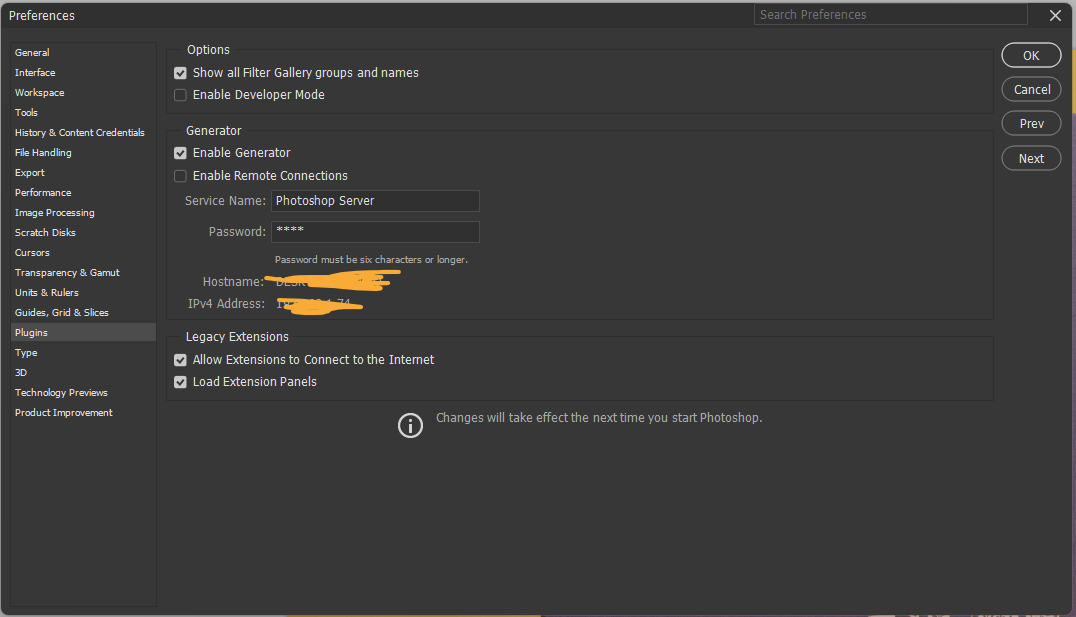Click inside the Service Name field
Viewport: 1076px width, 617px height.
(x=375, y=201)
